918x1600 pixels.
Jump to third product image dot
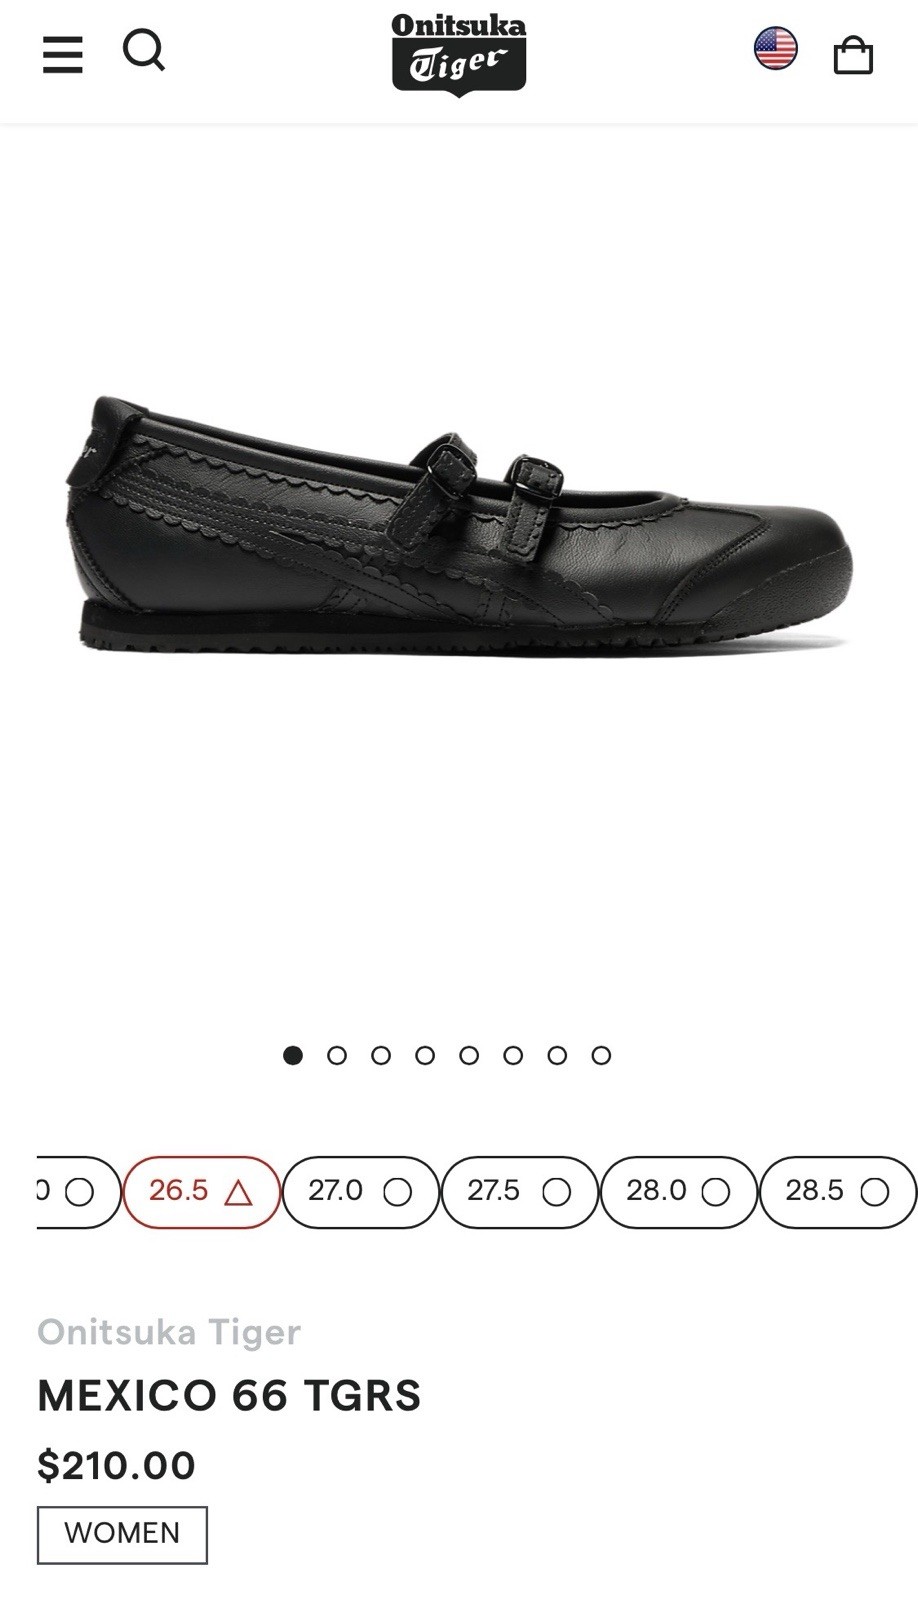pos(381,1055)
